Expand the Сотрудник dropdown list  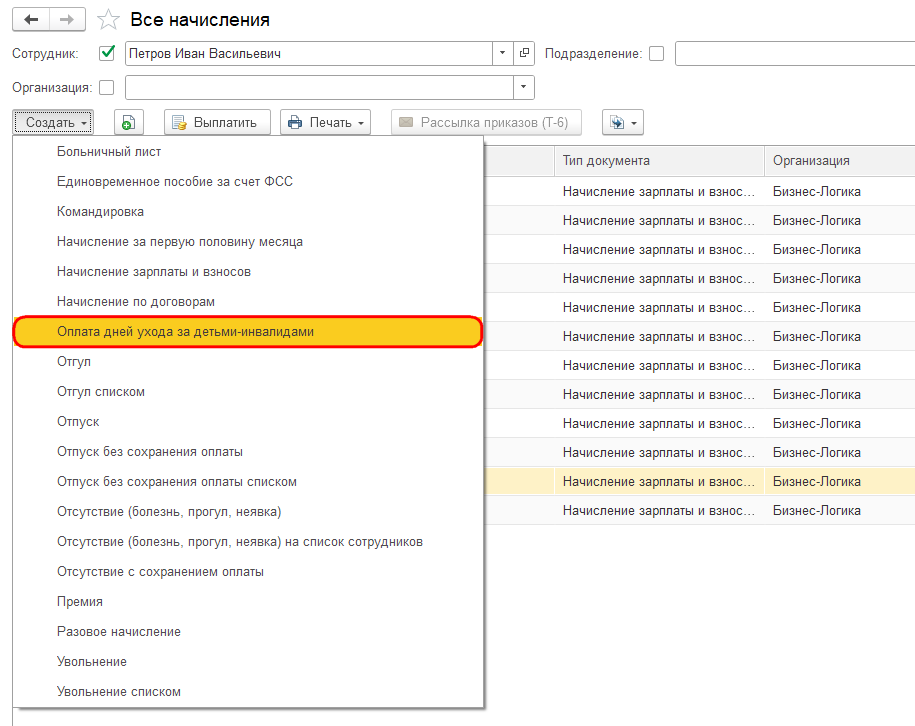pyautogui.click(x=502, y=53)
